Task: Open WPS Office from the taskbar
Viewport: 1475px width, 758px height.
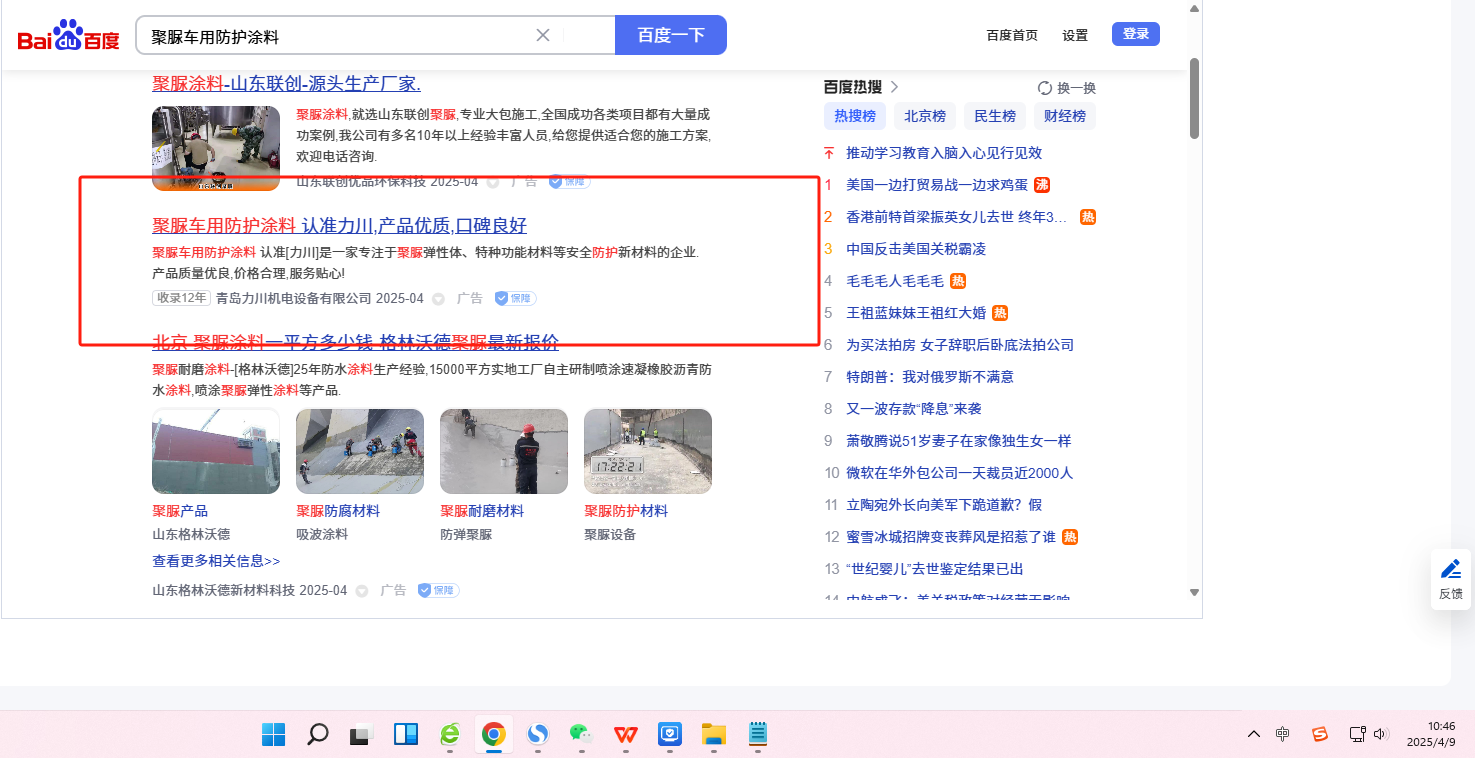Action: click(626, 734)
